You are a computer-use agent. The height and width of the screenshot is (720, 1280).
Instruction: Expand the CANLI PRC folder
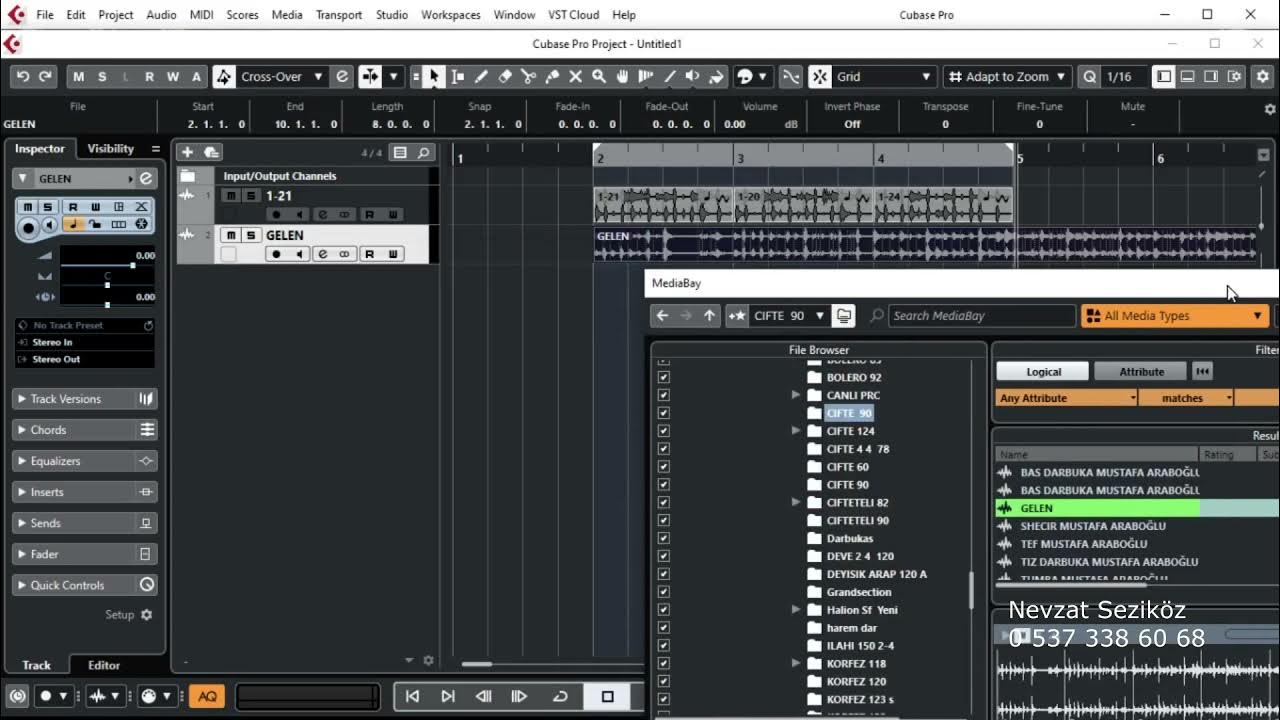[796, 395]
